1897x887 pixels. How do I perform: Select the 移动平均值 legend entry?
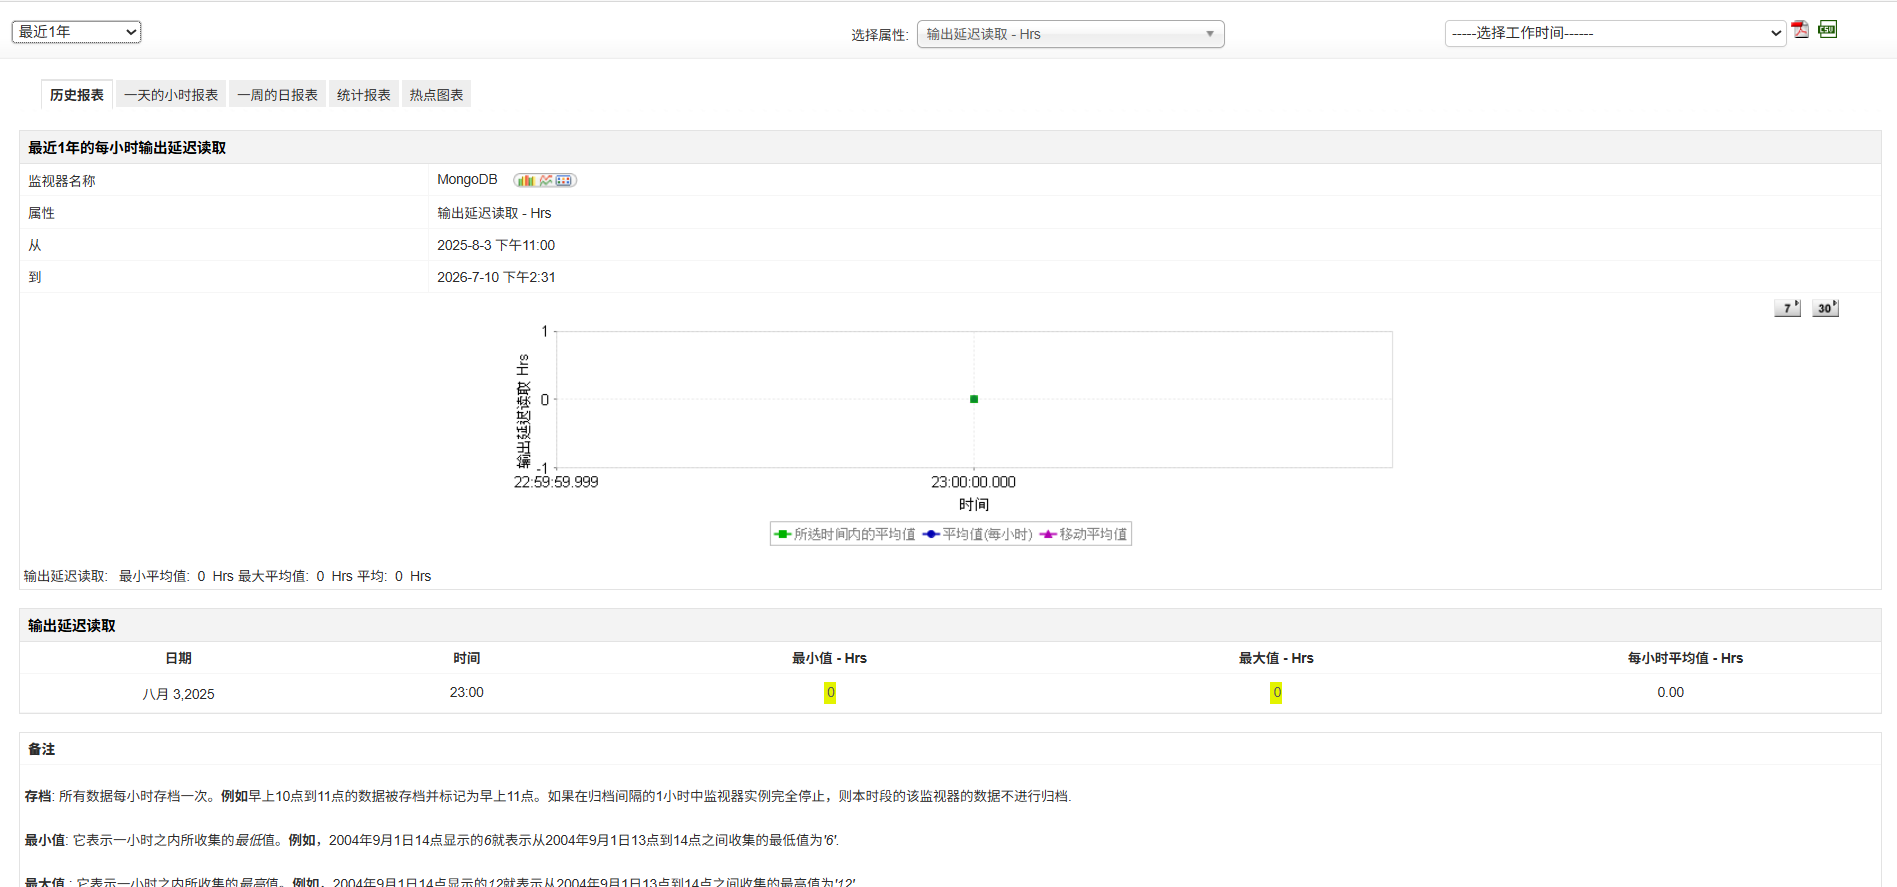click(1083, 534)
